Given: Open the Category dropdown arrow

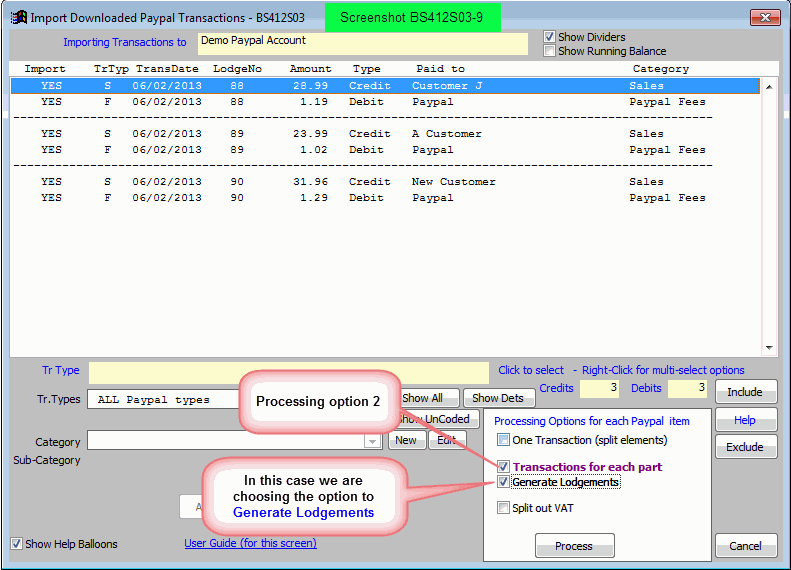Looking at the screenshot, I should pos(372,441).
